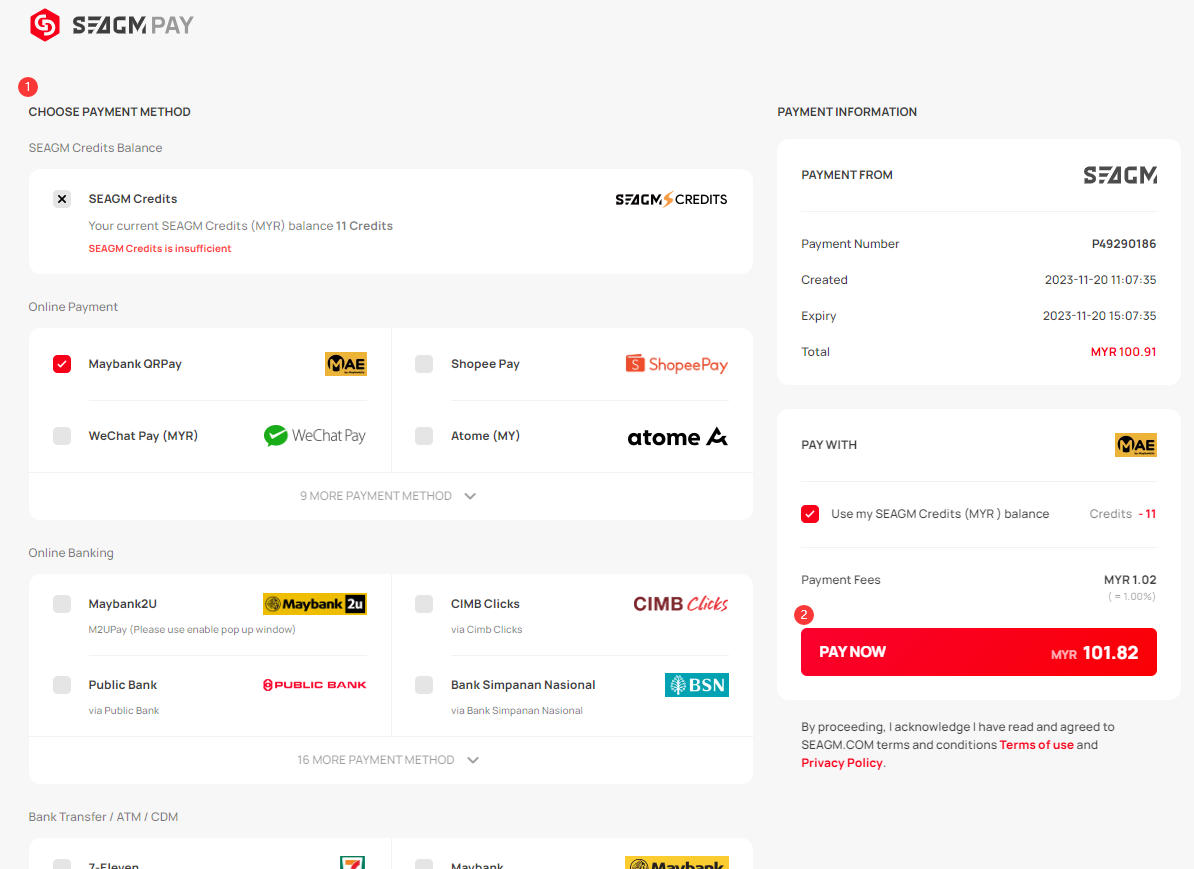Click the atome logo

677,436
